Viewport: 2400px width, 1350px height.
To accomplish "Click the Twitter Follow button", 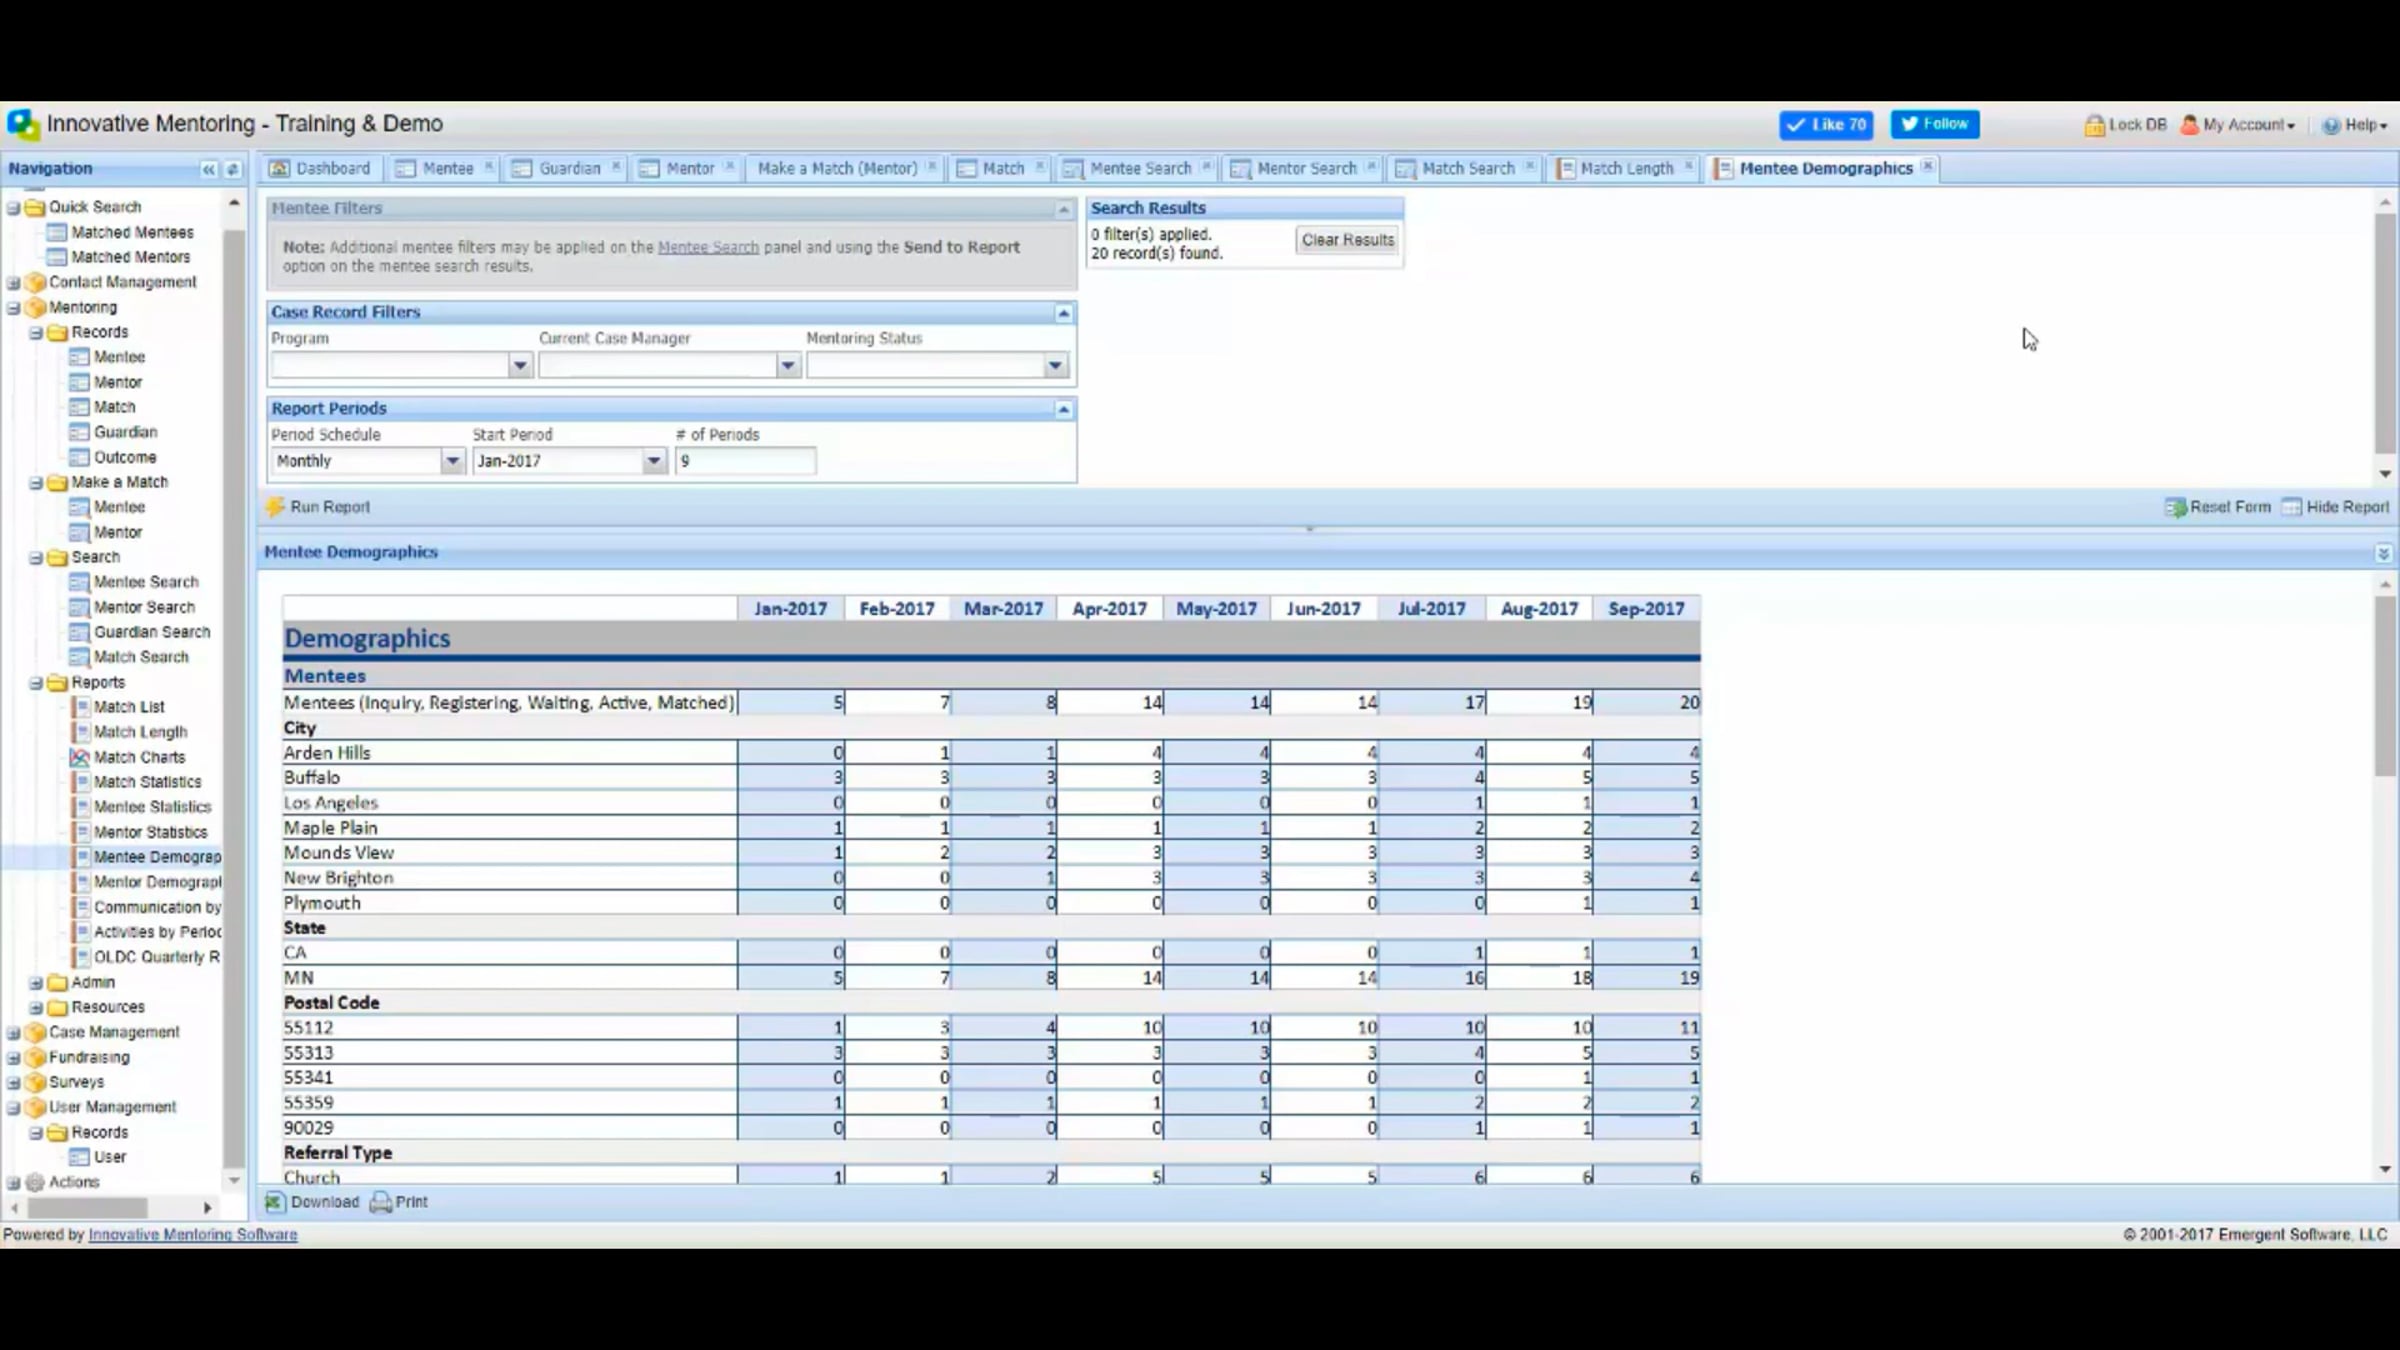I will pyautogui.click(x=1934, y=124).
